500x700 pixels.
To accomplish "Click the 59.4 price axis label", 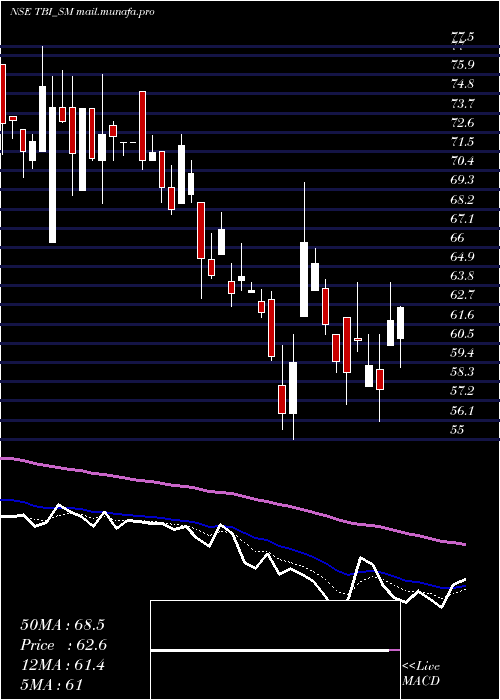I will pos(463,353).
